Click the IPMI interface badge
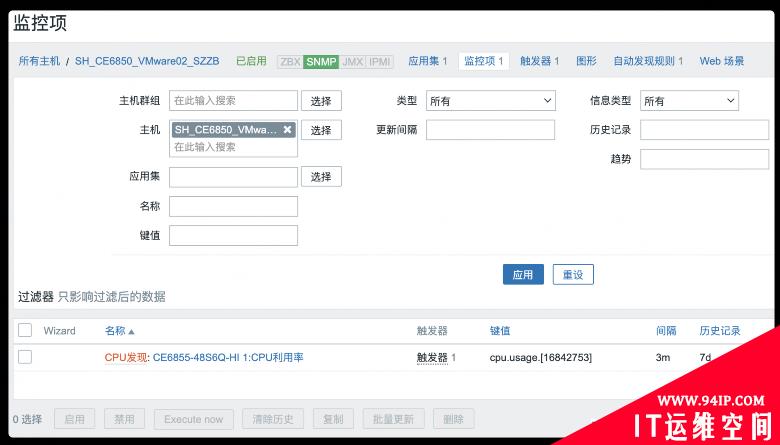This screenshot has width=780, height=445. tap(380, 62)
